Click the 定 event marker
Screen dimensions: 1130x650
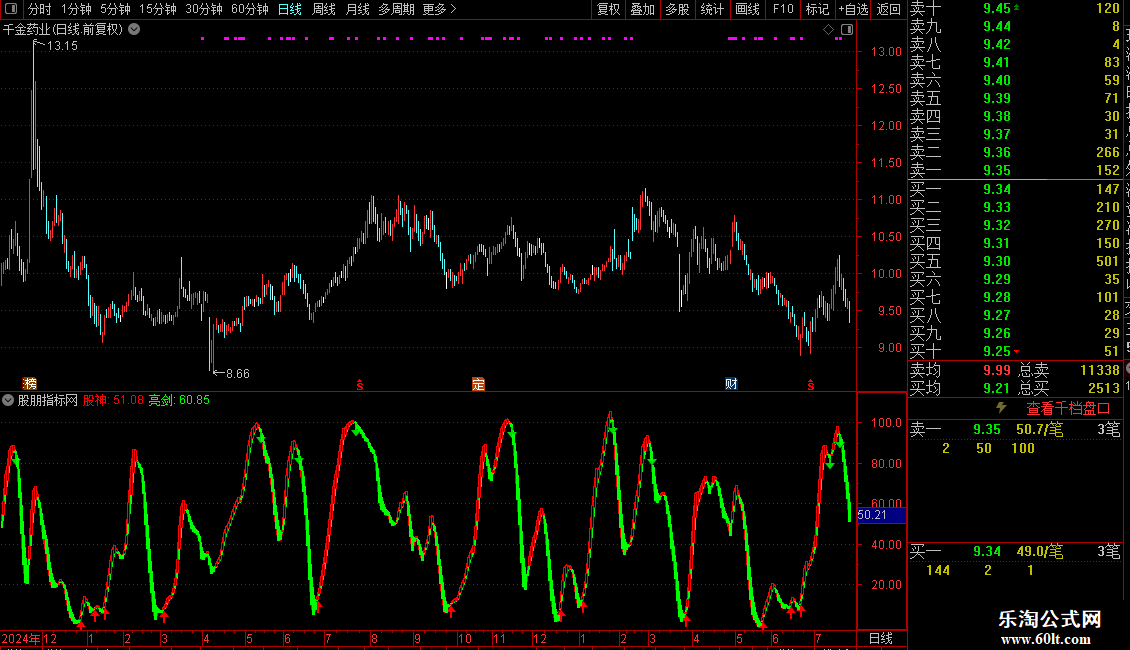(x=478, y=383)
